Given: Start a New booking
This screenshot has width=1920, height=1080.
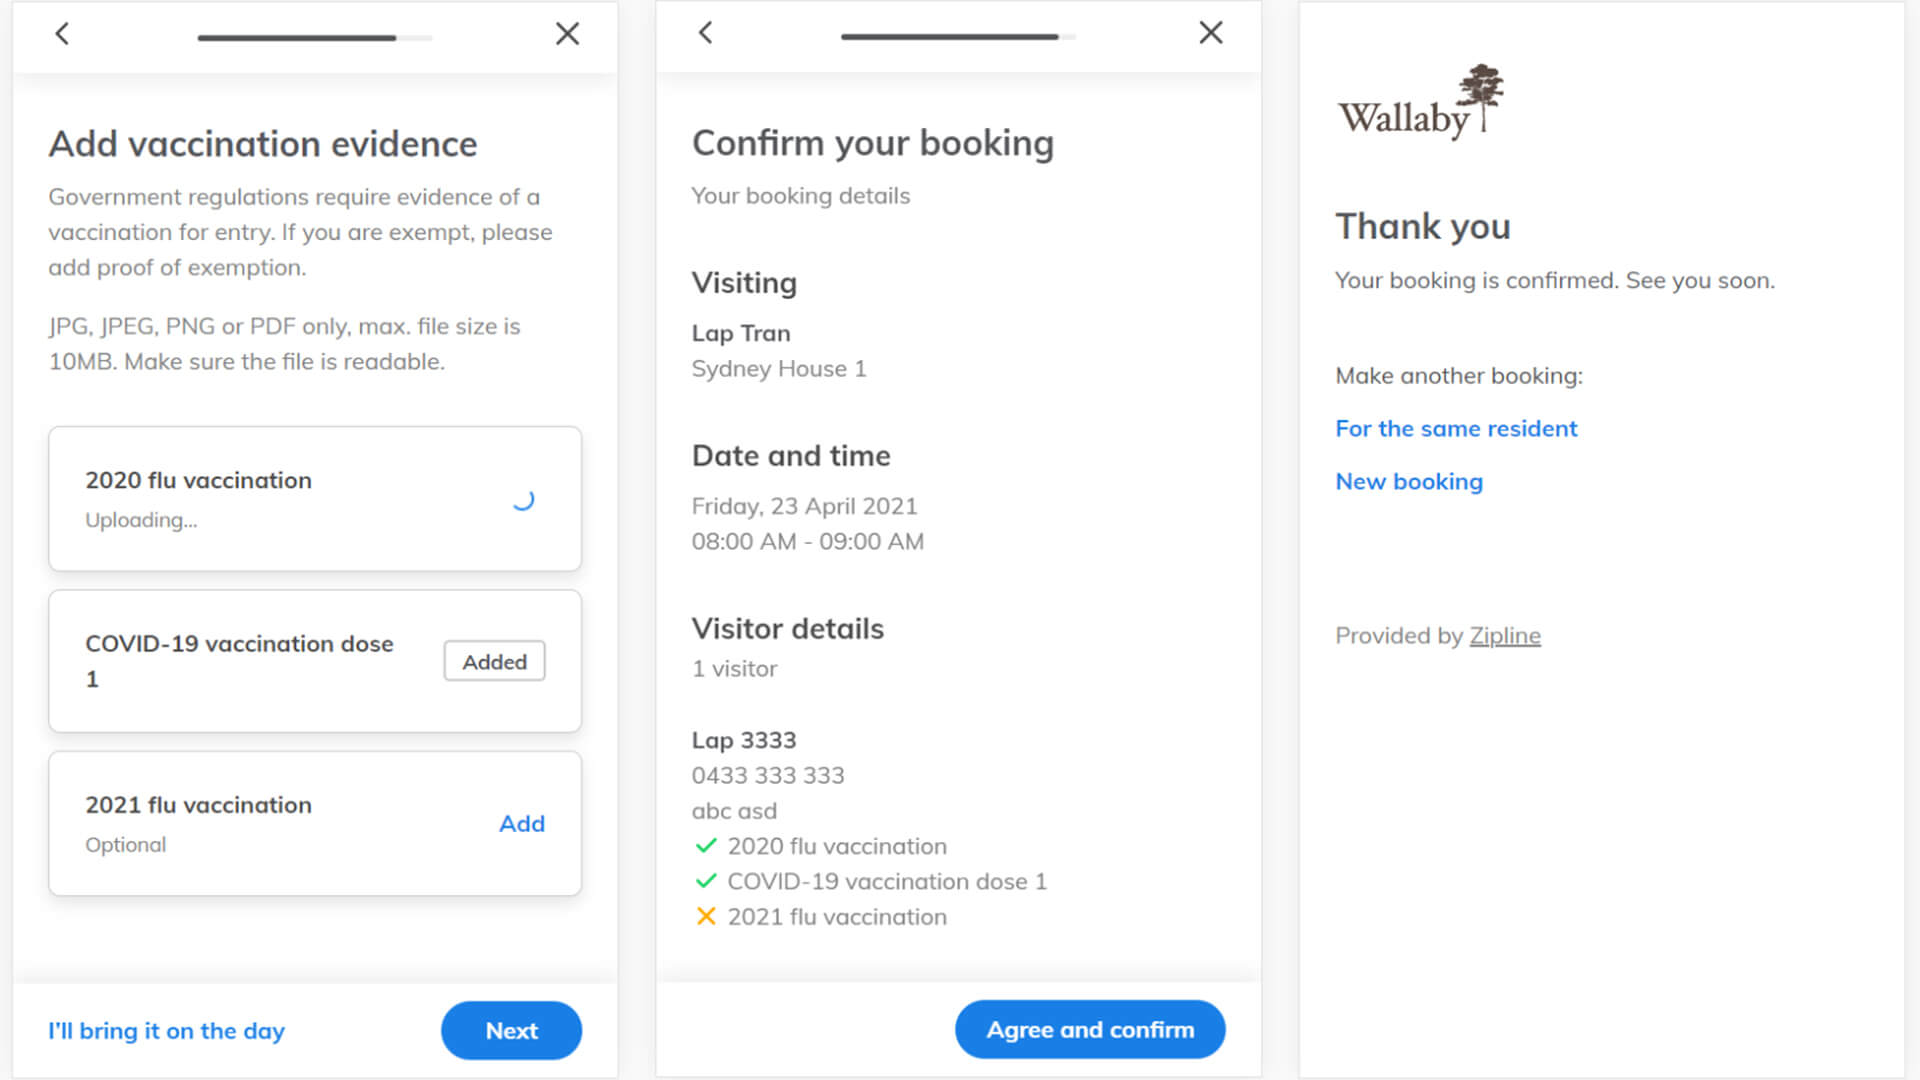Looking at the screenshot, I should tap(1408, 481).
